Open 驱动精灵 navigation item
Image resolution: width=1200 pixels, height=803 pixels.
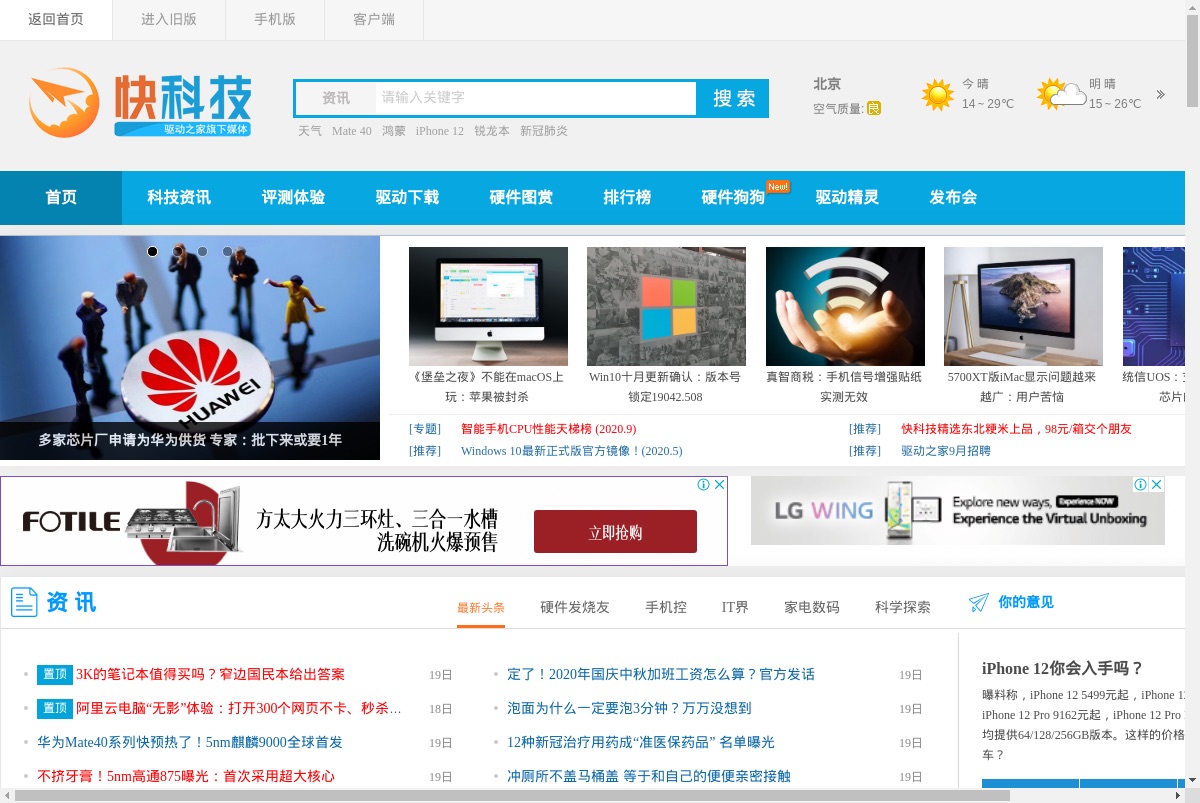847,198
